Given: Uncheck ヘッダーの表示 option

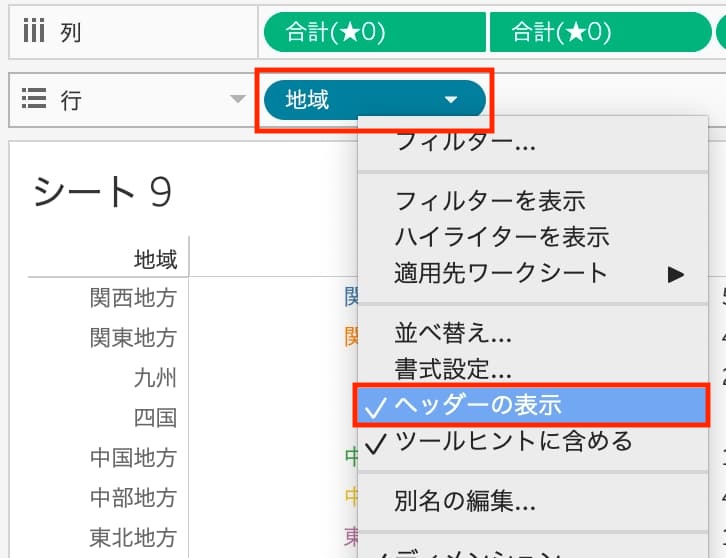Looking at the screenshot, I should (478, 405).
